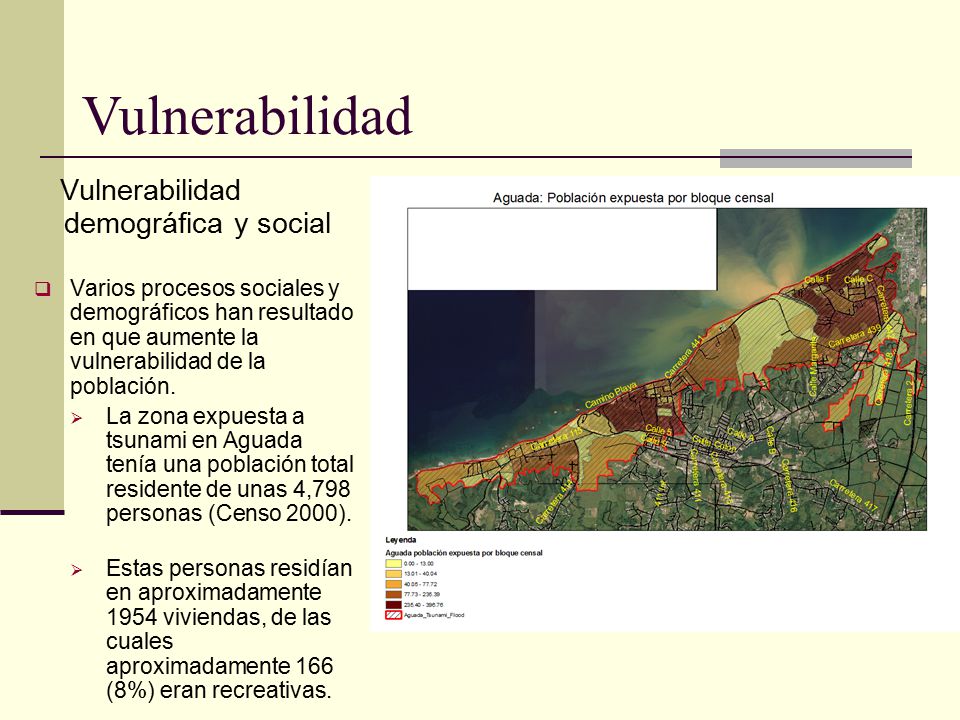Click legend subtitle 'Aguada población expuesta por bloque censal'

[x=463, y=553]
